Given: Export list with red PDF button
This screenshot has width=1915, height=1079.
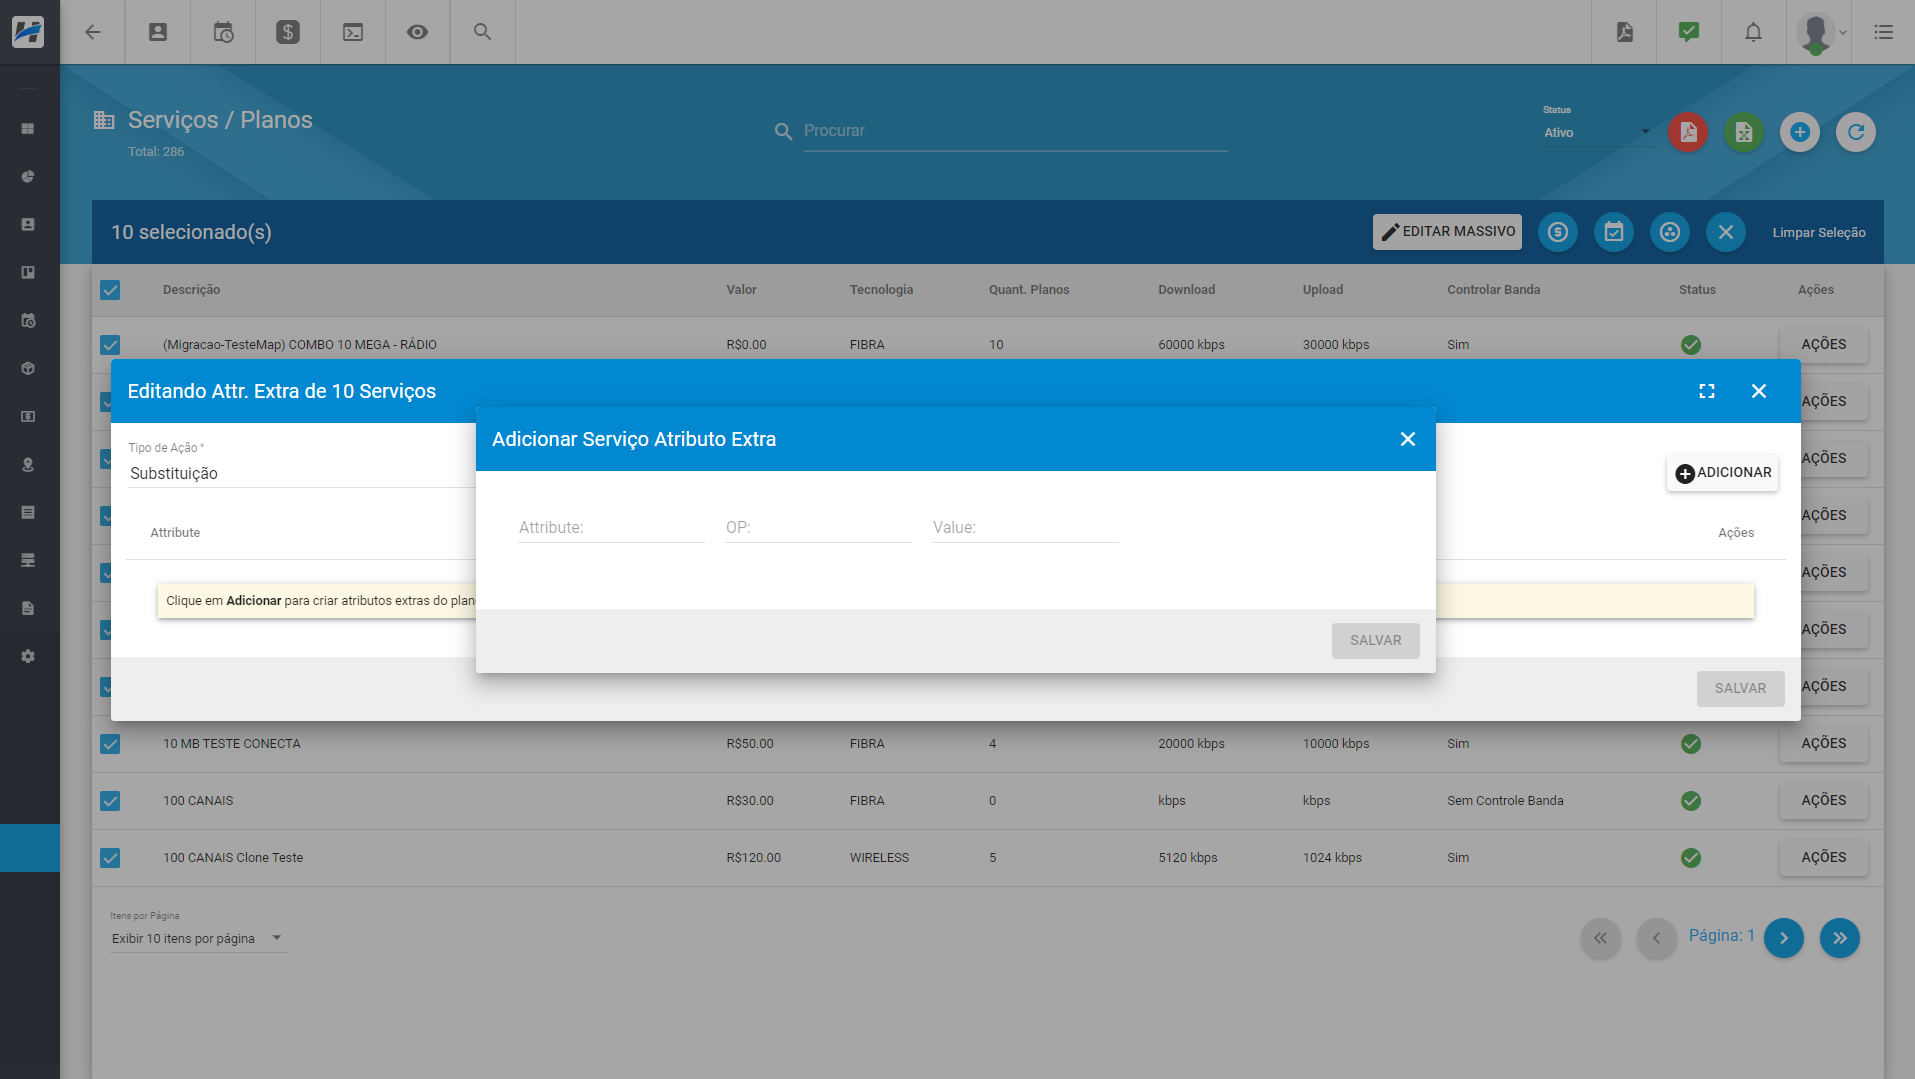Looking at the screenshot, I should [1688, 132].
